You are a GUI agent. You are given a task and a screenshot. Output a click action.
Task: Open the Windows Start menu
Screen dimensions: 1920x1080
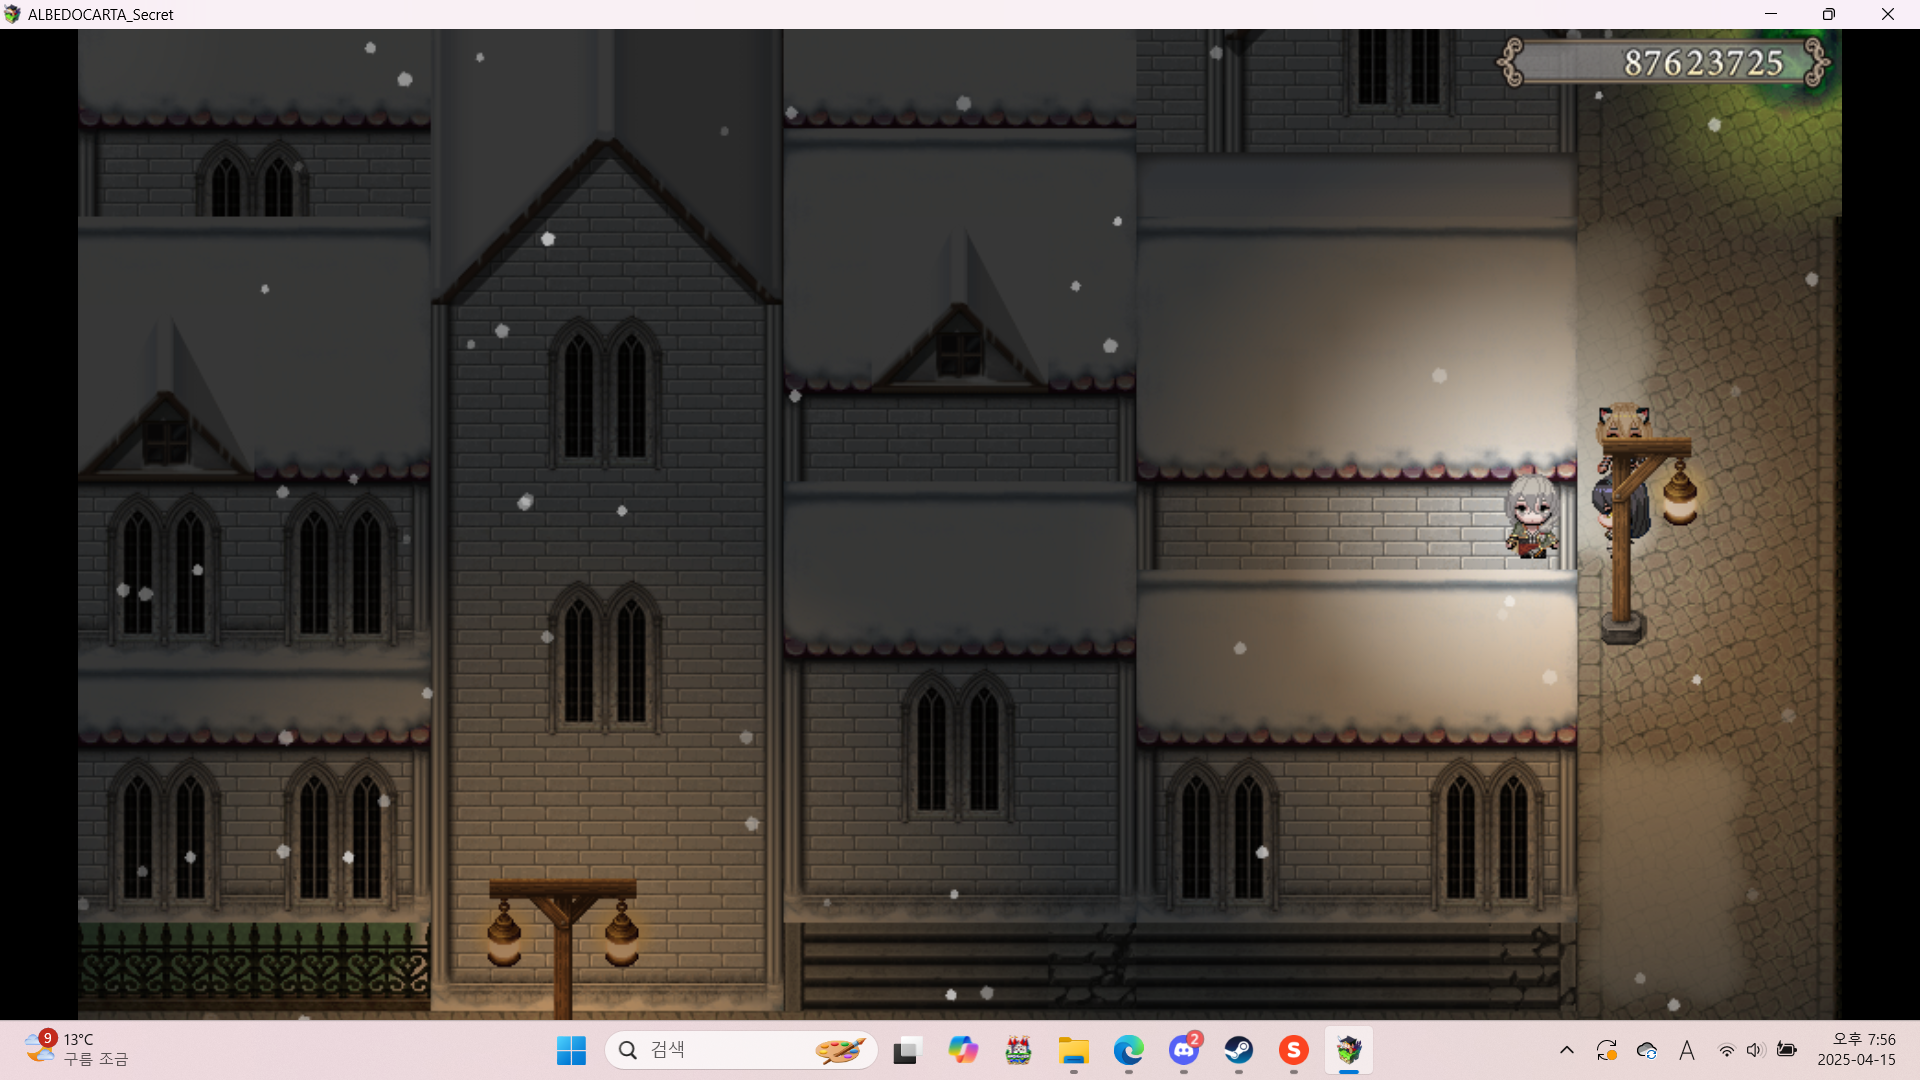(571, 1050)
